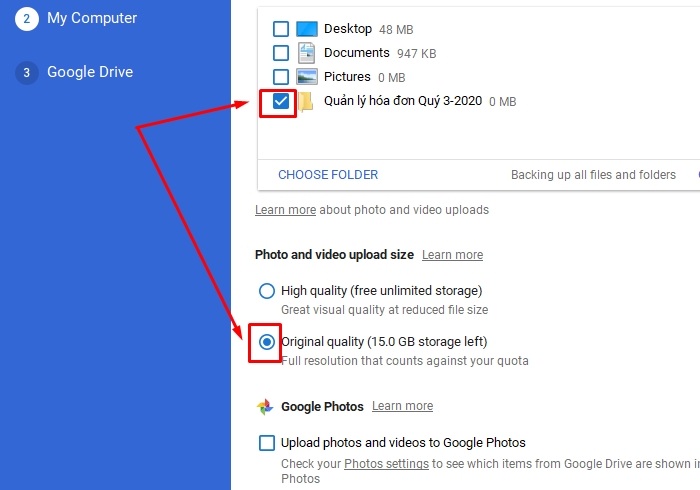Open the Google Drive step
This screenshot has width=700, height=490.
coord(90,72)
